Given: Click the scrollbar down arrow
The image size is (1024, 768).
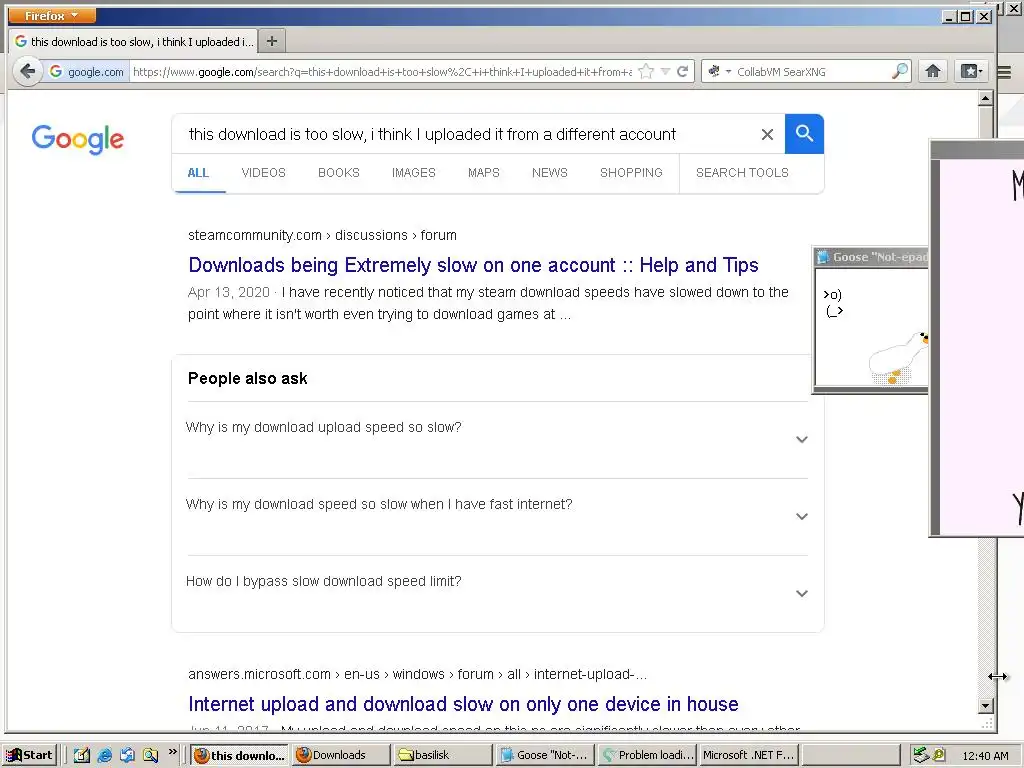Looking at the screenshot, I should 985,705.
